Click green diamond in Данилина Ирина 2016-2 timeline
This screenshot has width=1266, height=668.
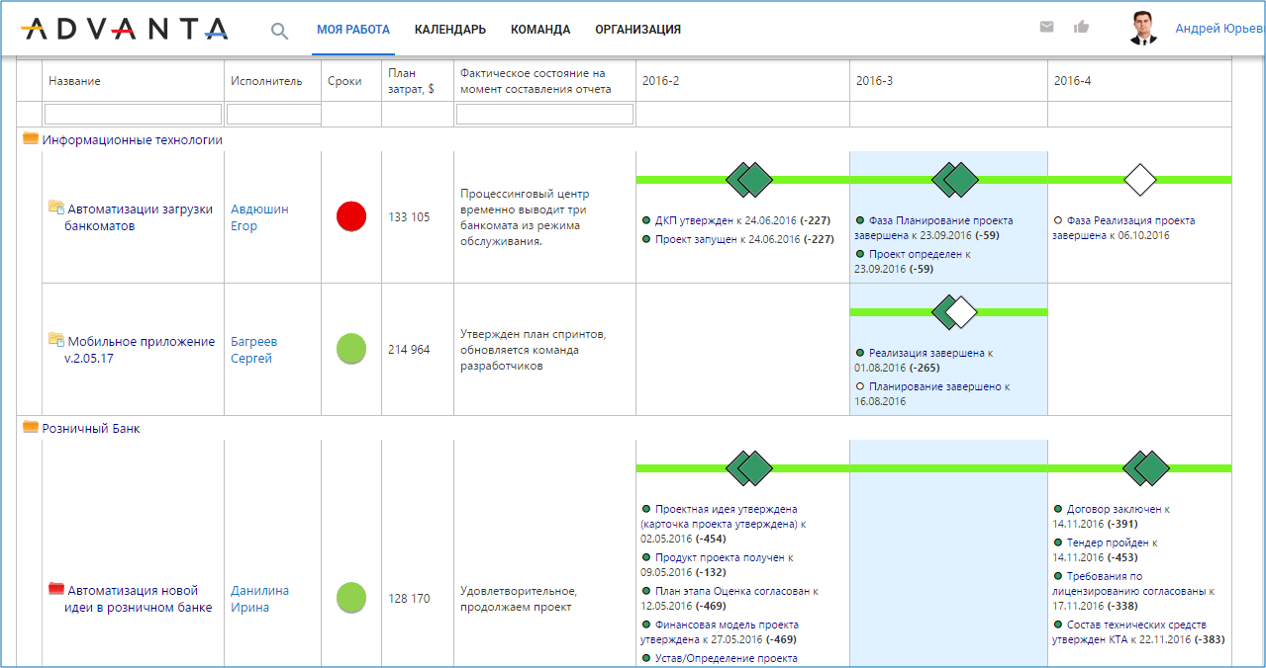[749, 468]
